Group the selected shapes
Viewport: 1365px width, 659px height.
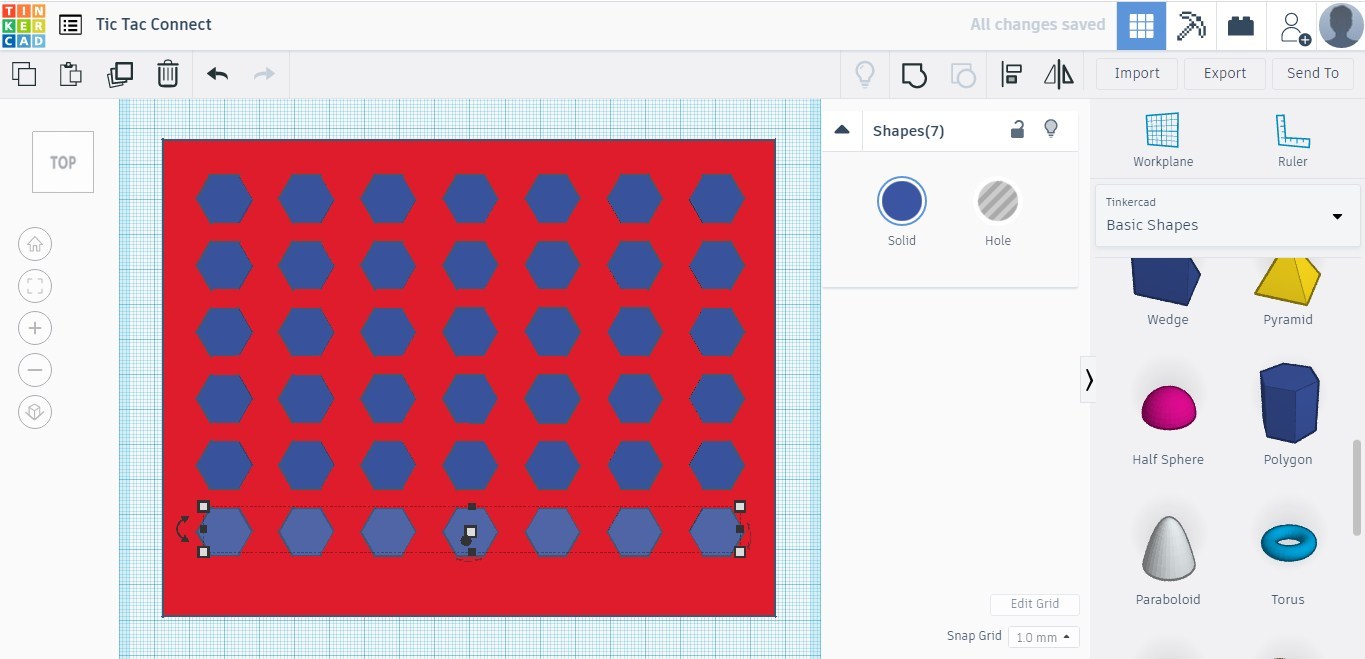913,73
